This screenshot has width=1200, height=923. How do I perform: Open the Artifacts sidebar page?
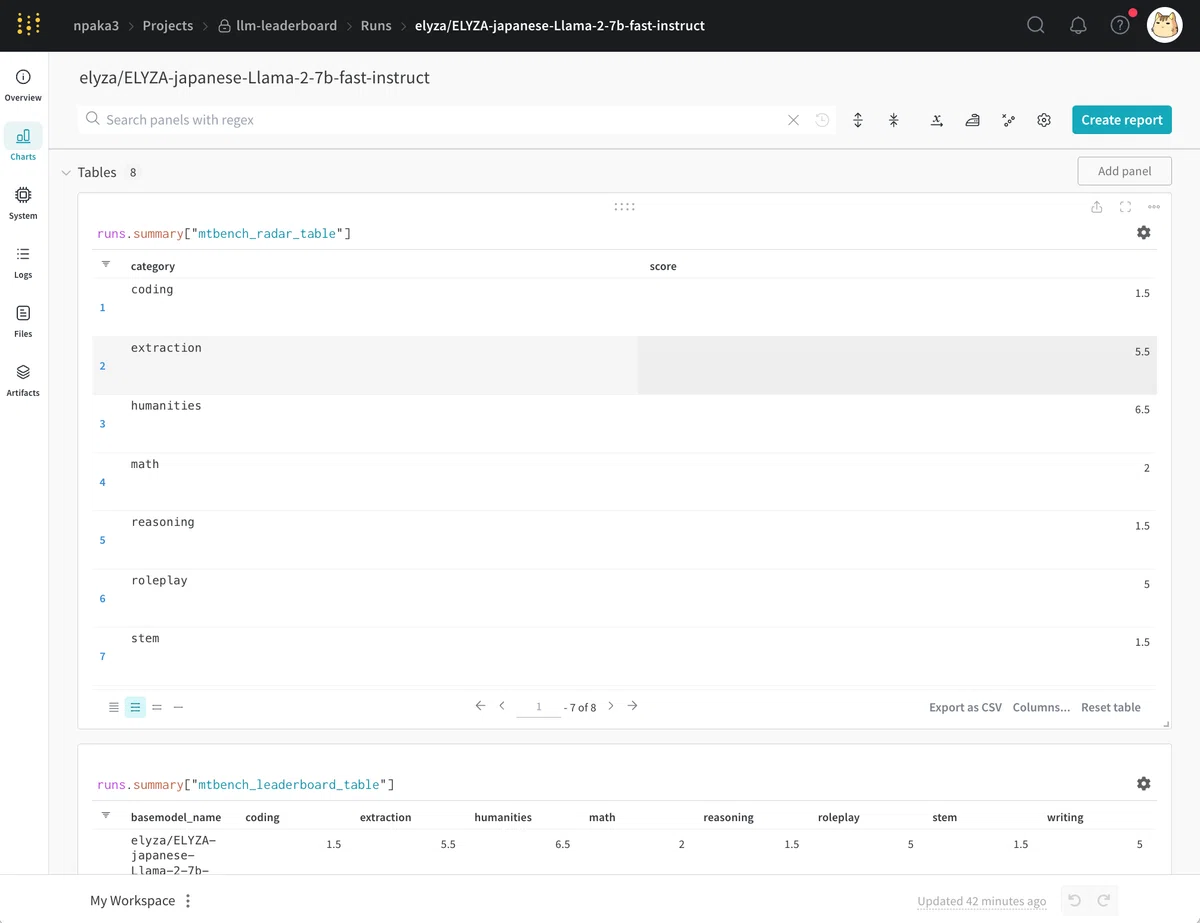pyautogui.click(x=23, y=380)
